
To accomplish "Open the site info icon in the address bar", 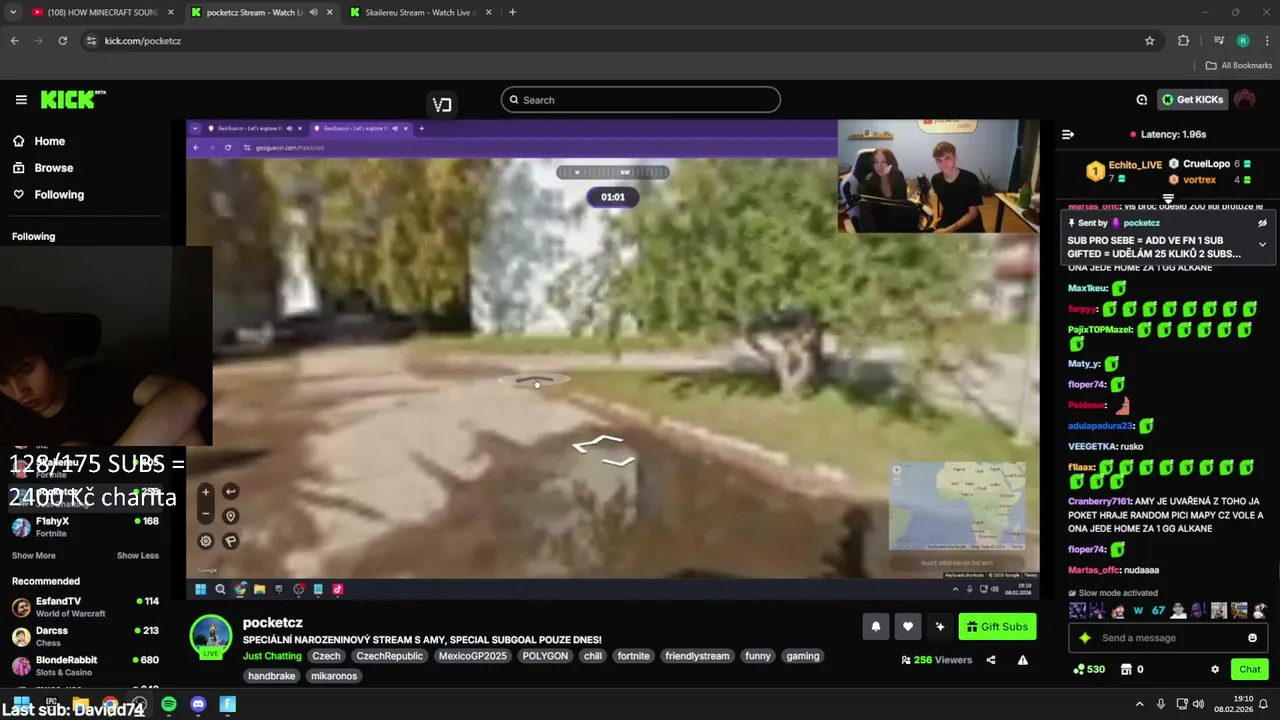I will tap(91, 41).
